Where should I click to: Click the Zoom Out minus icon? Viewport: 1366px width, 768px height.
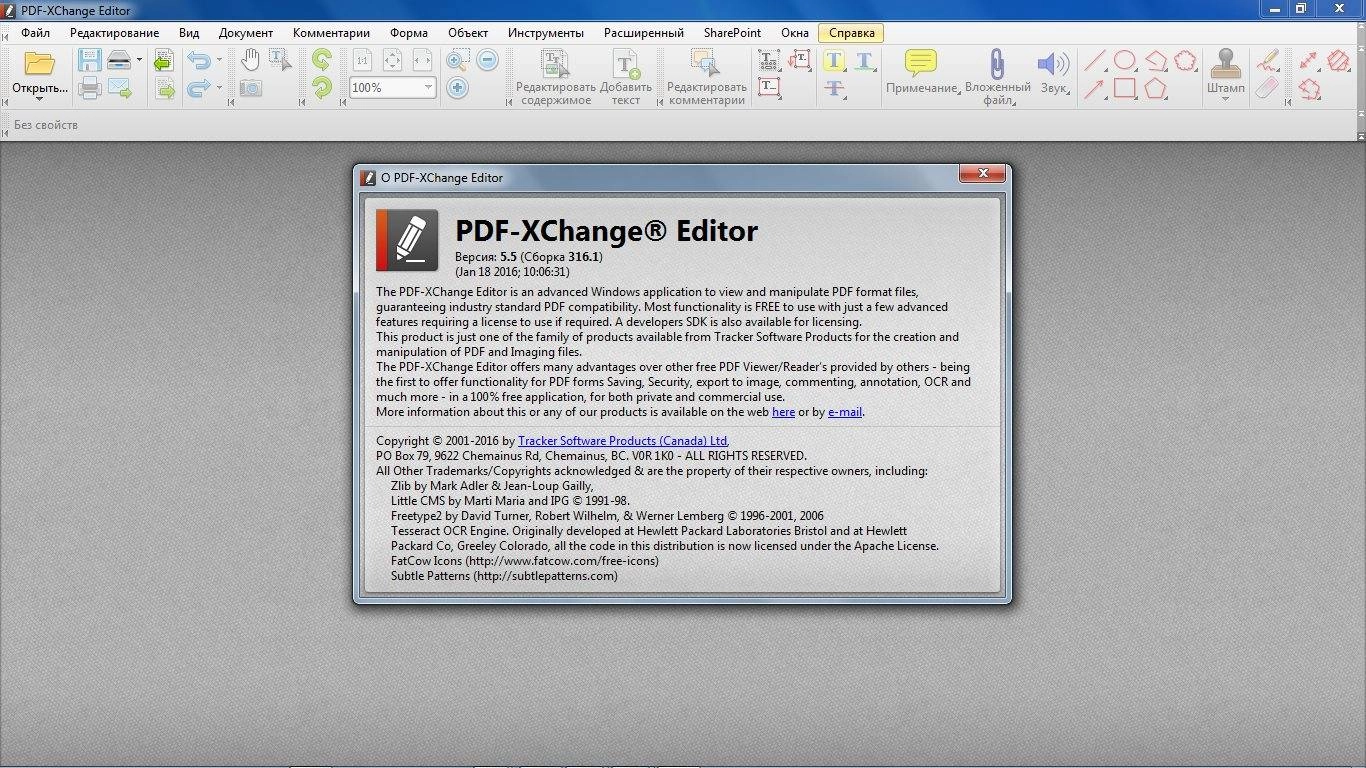[x=487, y=60]
